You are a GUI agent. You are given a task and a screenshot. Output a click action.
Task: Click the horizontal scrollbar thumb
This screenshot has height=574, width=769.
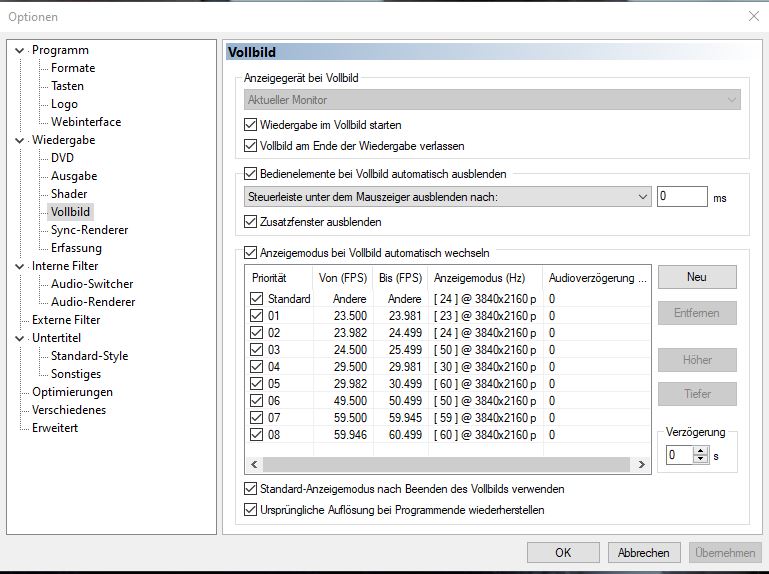click(x=446, y=464)
